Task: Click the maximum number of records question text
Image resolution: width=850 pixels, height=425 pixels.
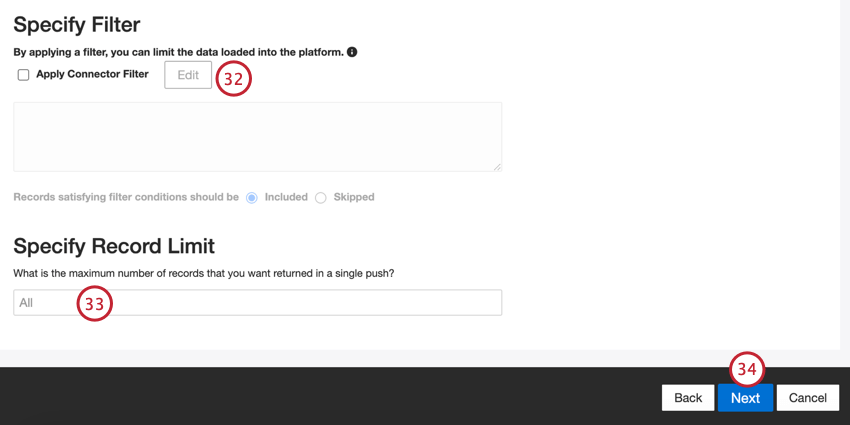Action: coord(203,273)
